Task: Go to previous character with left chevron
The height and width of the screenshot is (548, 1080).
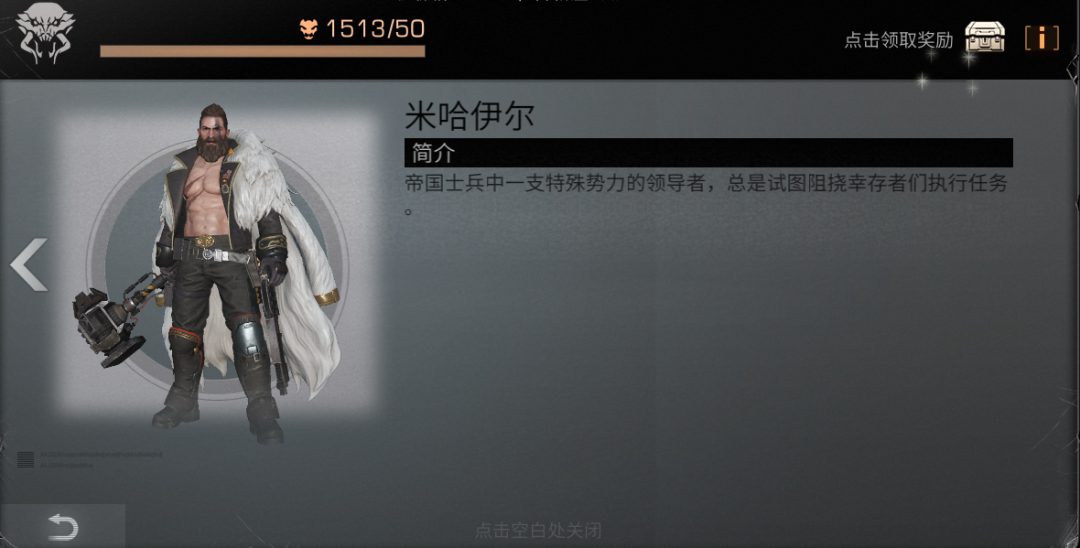Action: pyautogui.click(x=29, y=264)
